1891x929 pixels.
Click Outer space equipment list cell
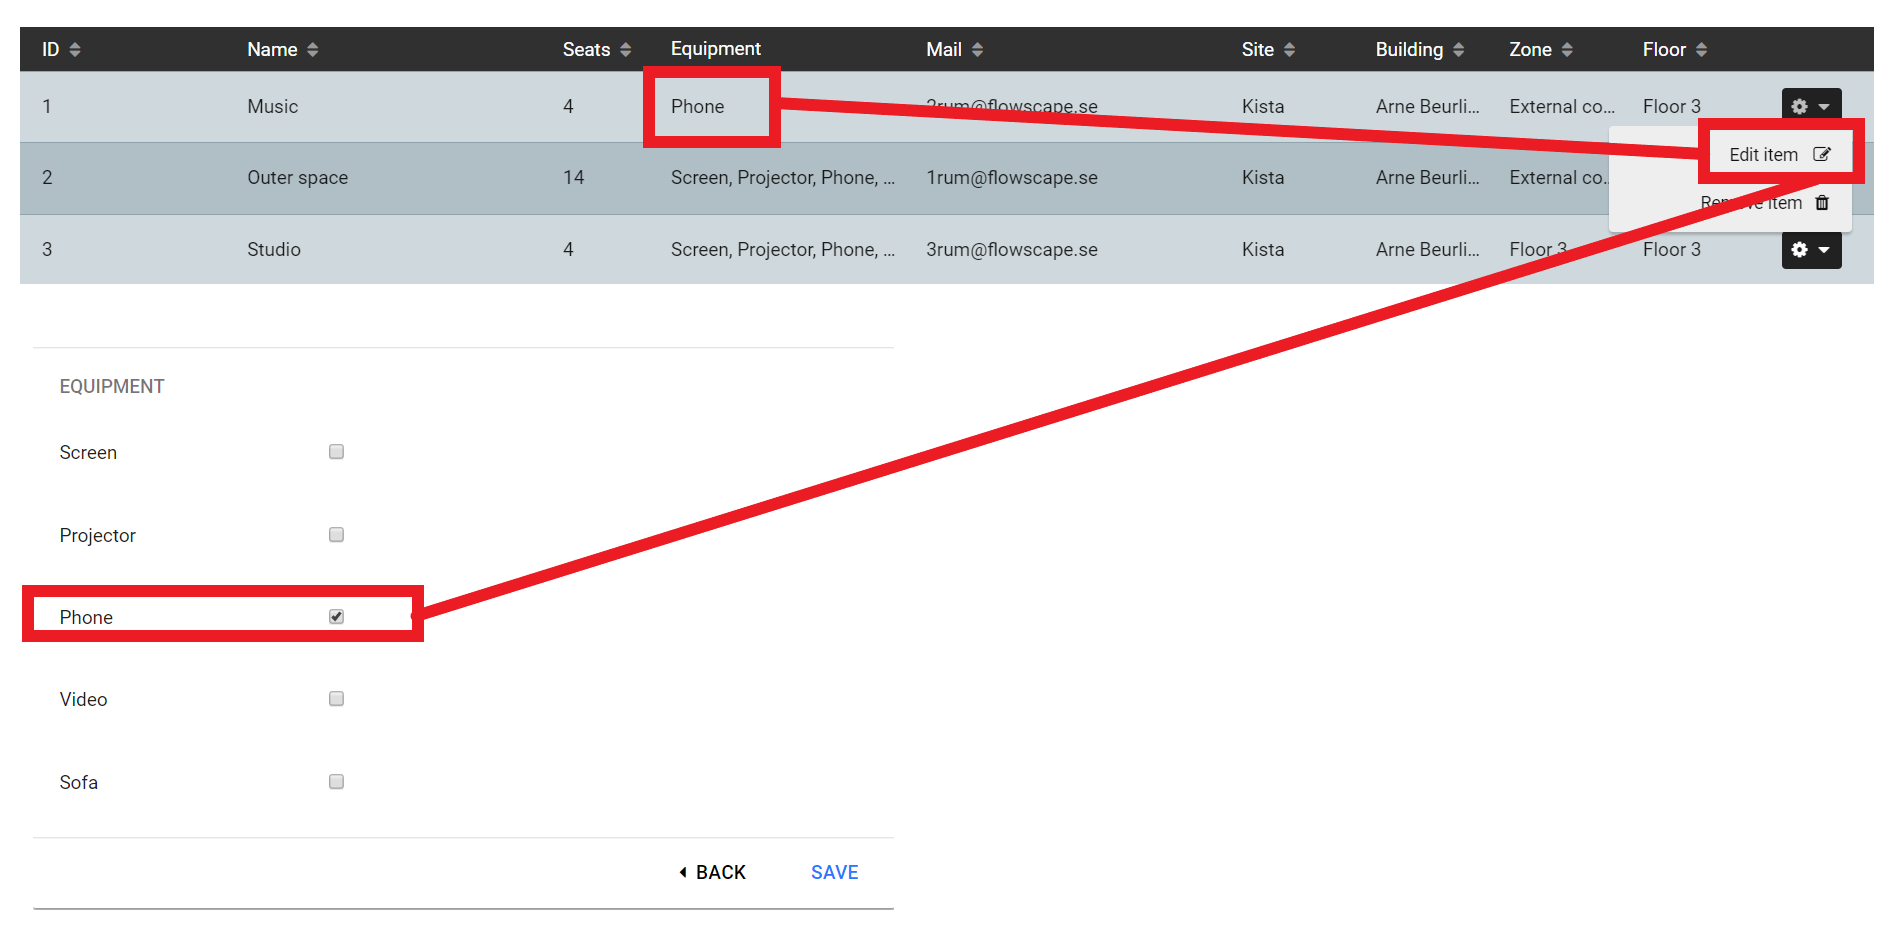click(783, 178)
